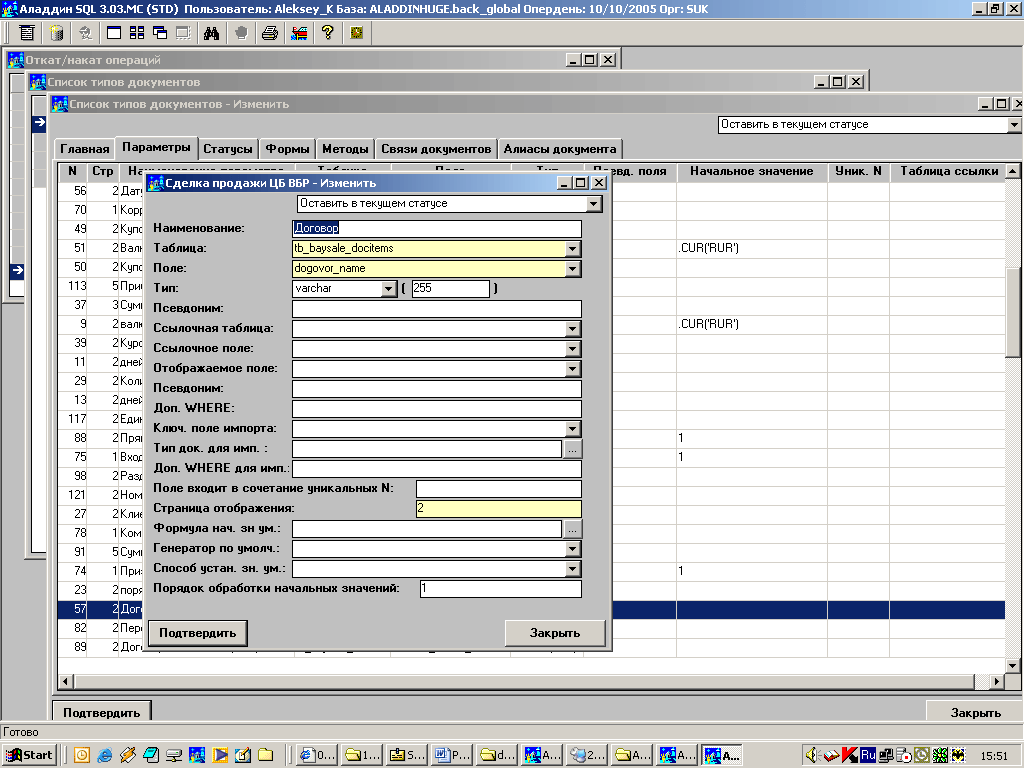Switch to the Главная tab
Screen dimensions: 1024x768
pos(84,149)
